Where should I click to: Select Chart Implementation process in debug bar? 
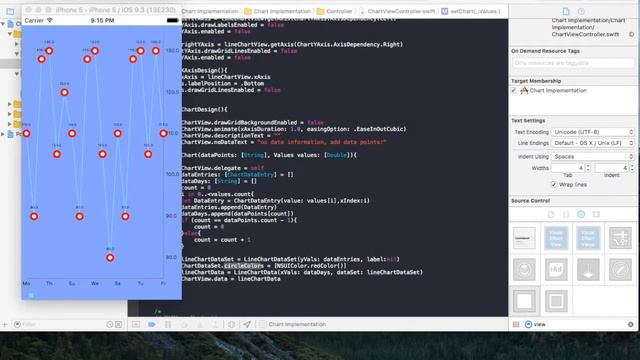coord(293,324)
